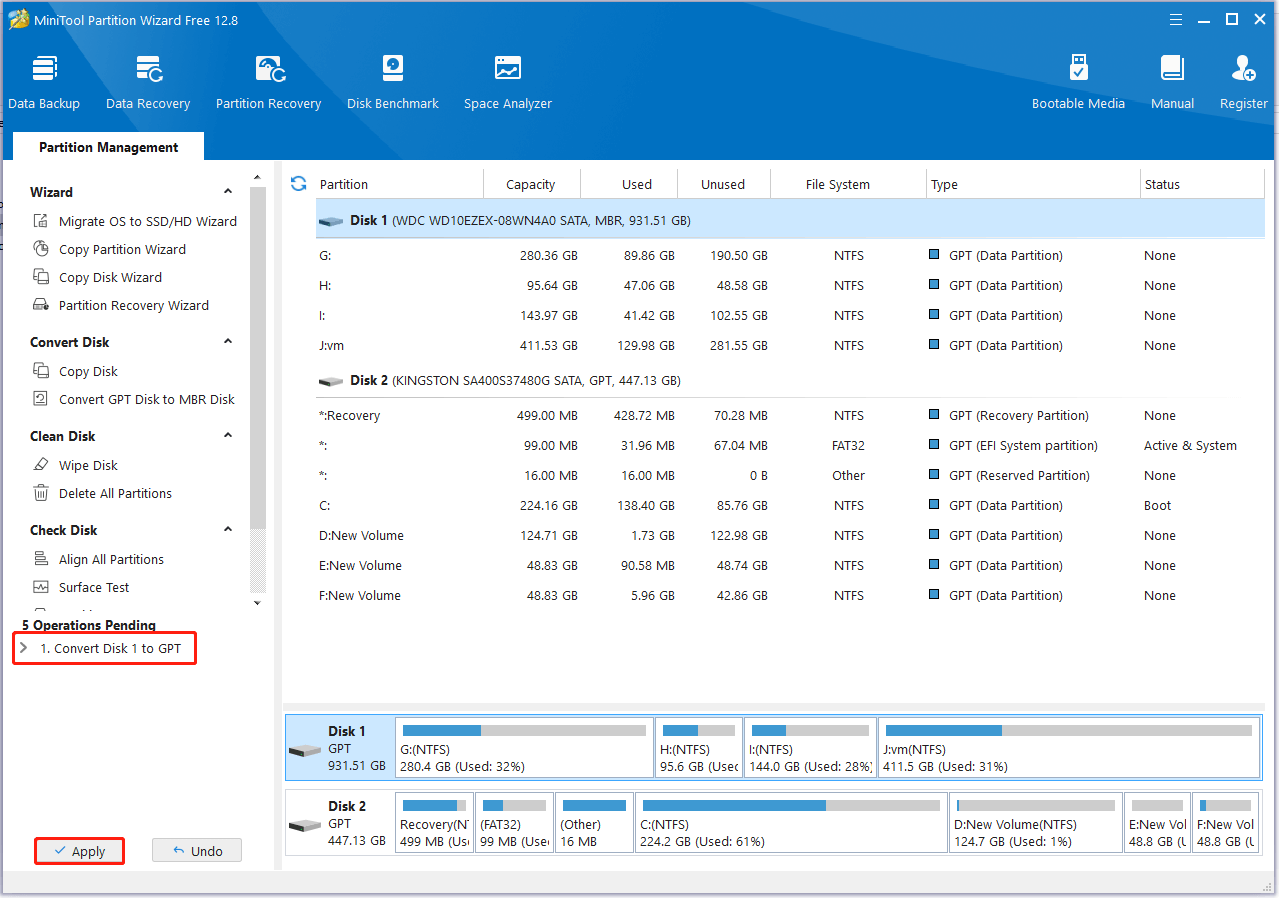
Task: Expand pending operation Convert Disk 1 to GPT
Action: click(x=24, y=649)
